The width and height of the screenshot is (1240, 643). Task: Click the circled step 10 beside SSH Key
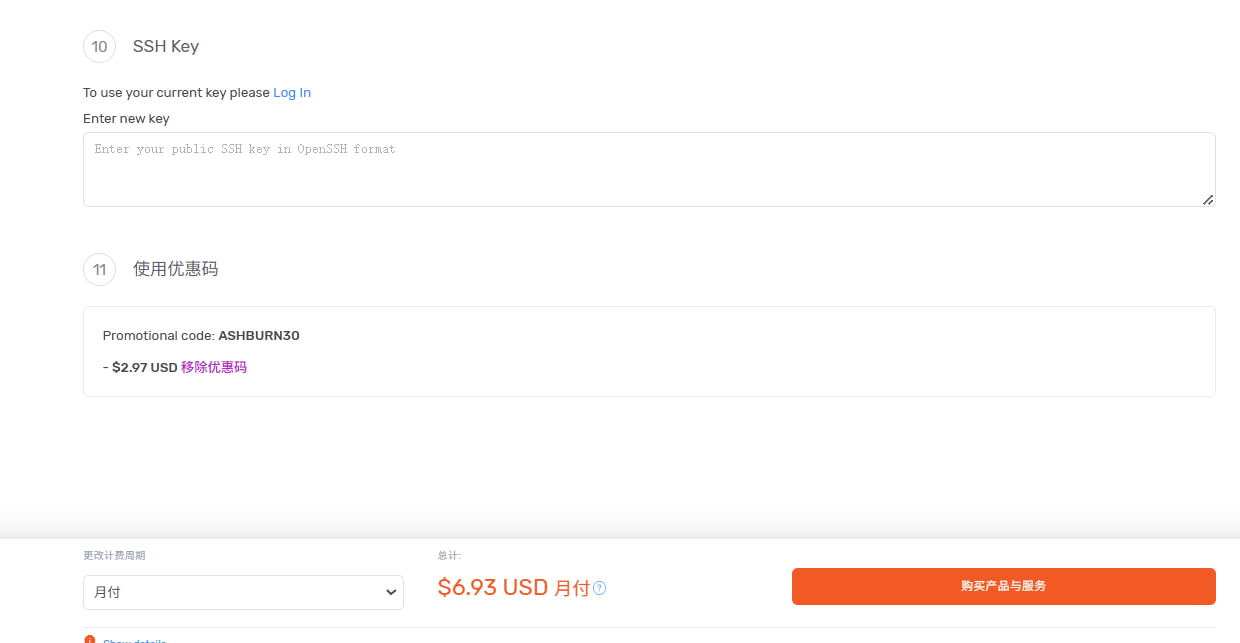(99, 46)
